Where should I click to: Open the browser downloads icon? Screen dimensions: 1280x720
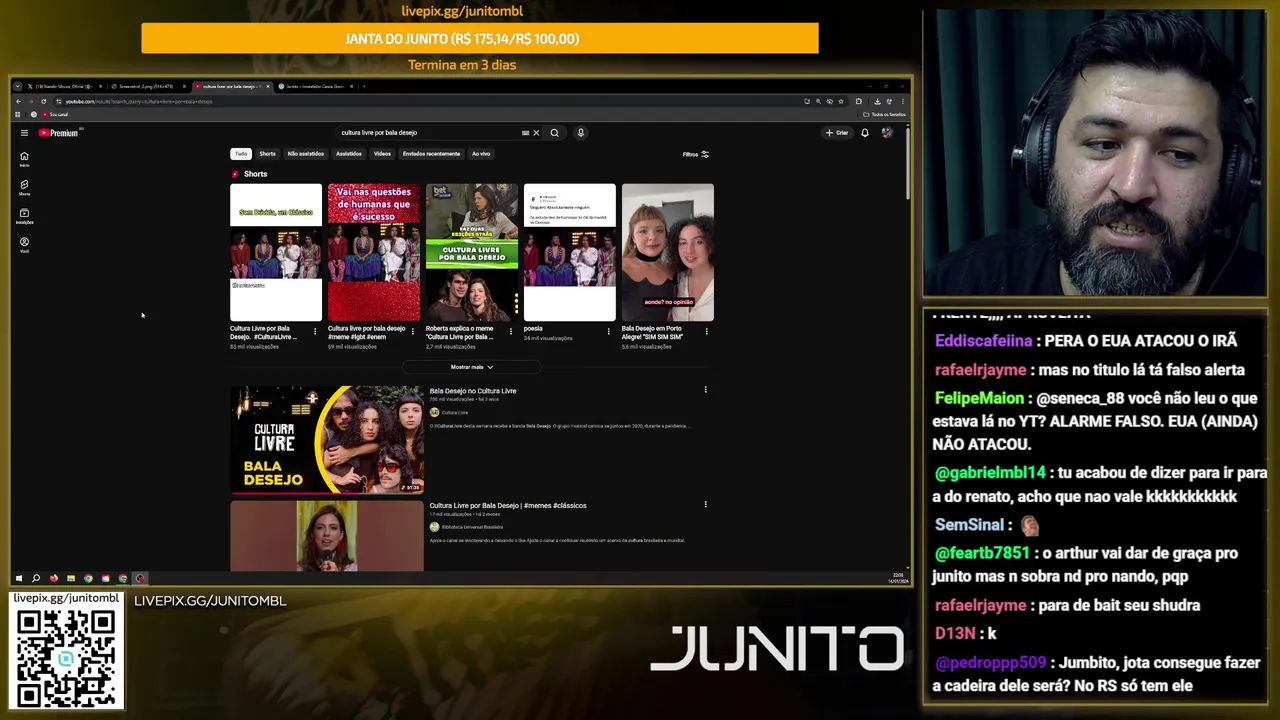(x=877, y=101)
